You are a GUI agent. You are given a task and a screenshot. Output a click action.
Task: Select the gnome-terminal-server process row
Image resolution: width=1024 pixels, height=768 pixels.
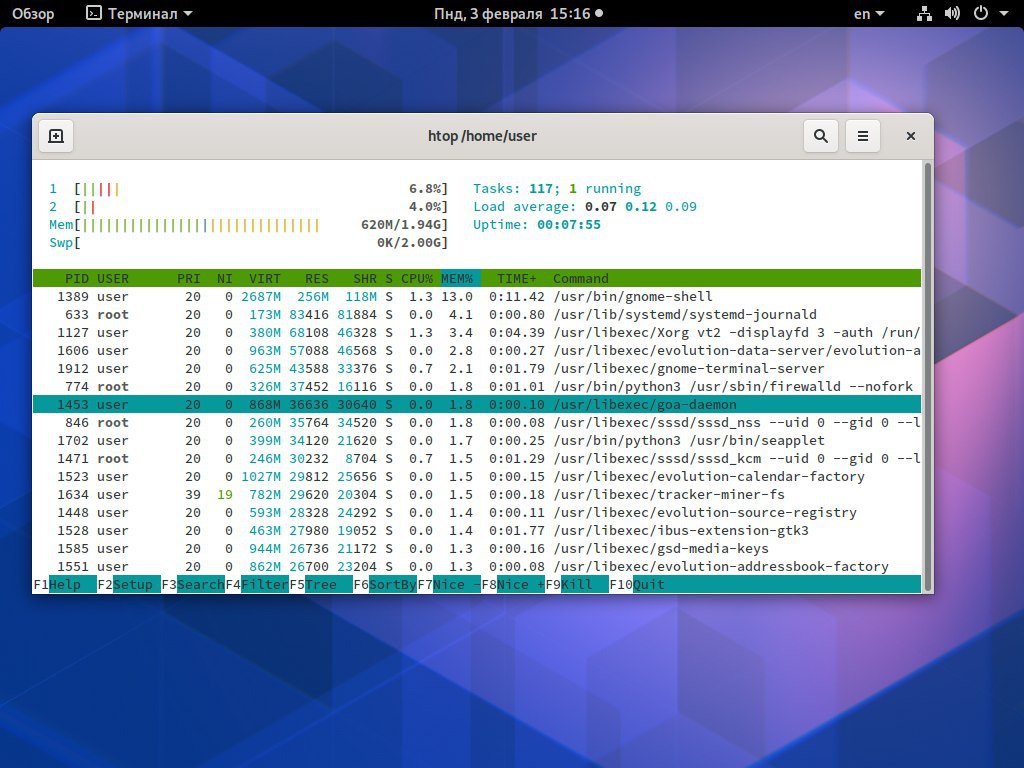tap(477, 368)
